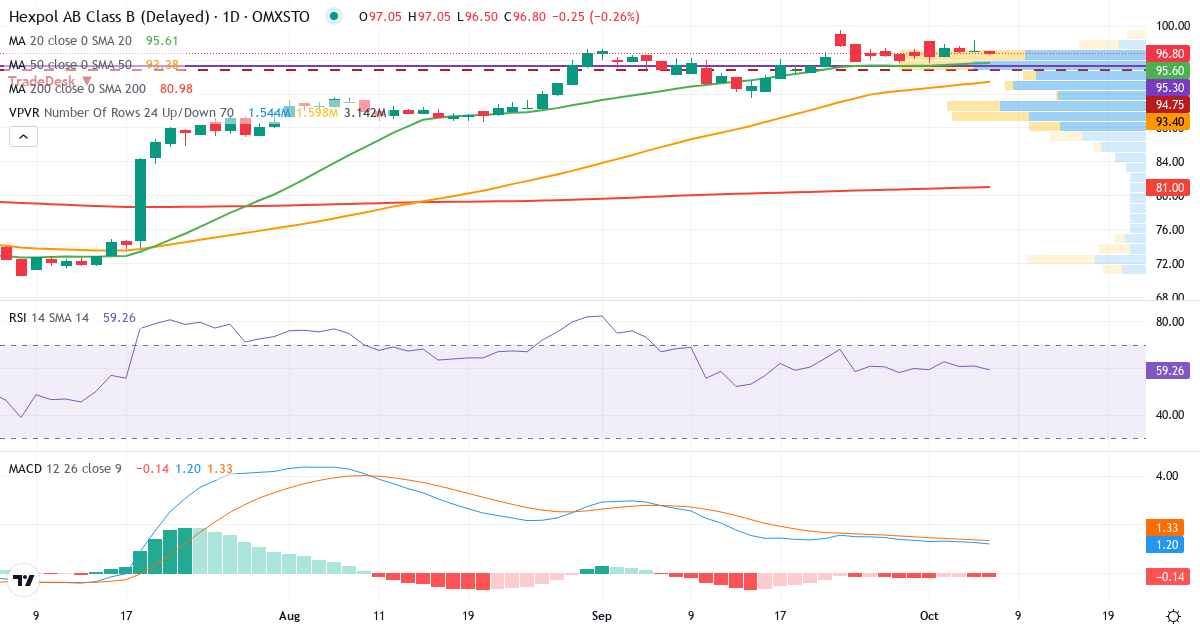The image size is (1200, 630).
Task: Collapse the indicator legend with the chevron
Action: [22, 137]
